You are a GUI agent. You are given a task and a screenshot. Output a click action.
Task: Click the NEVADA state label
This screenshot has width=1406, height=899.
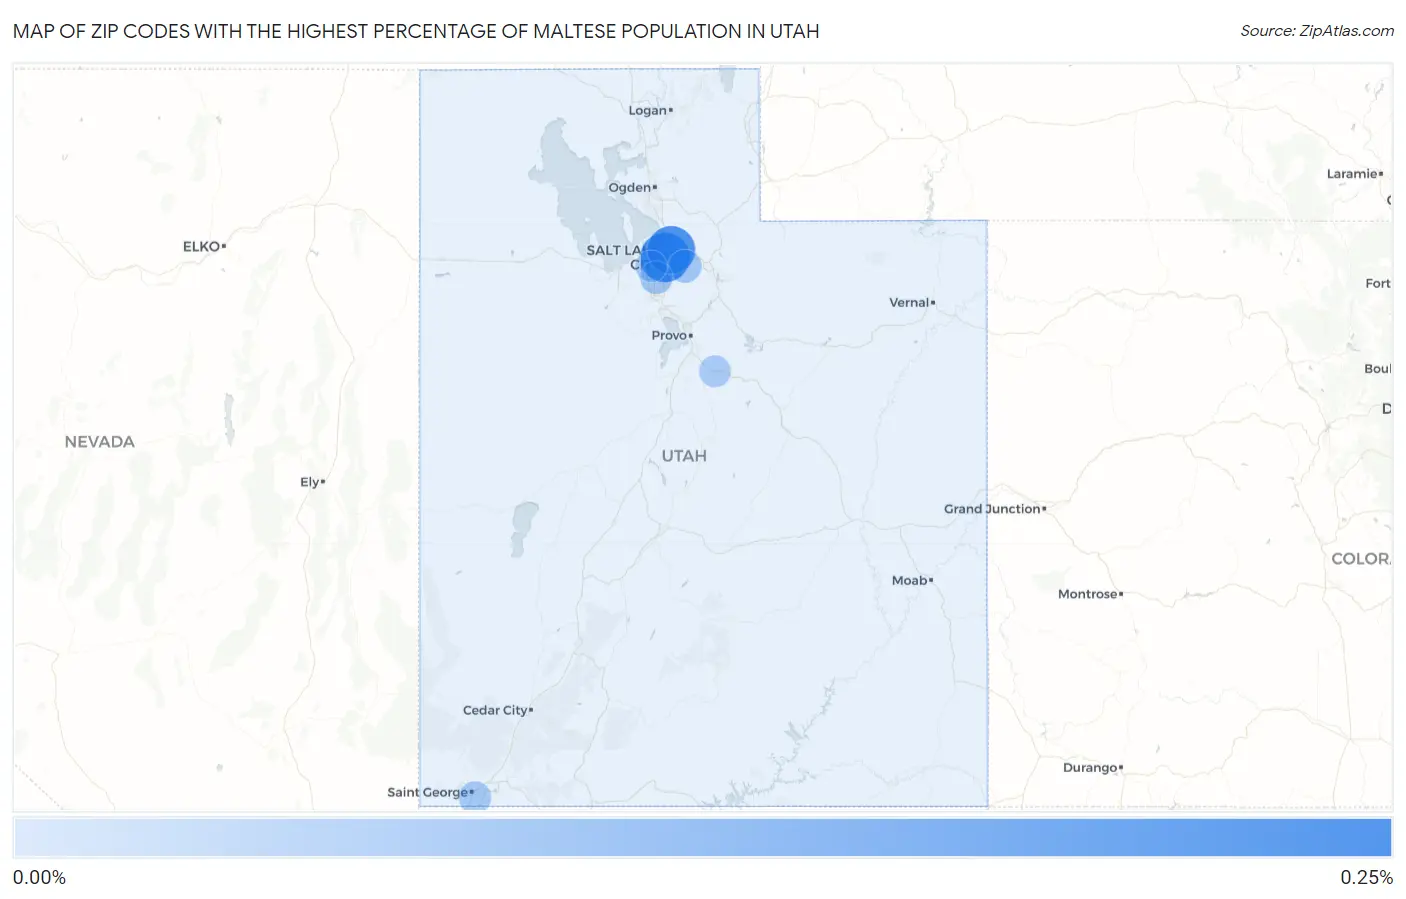(x=99, y=442)
